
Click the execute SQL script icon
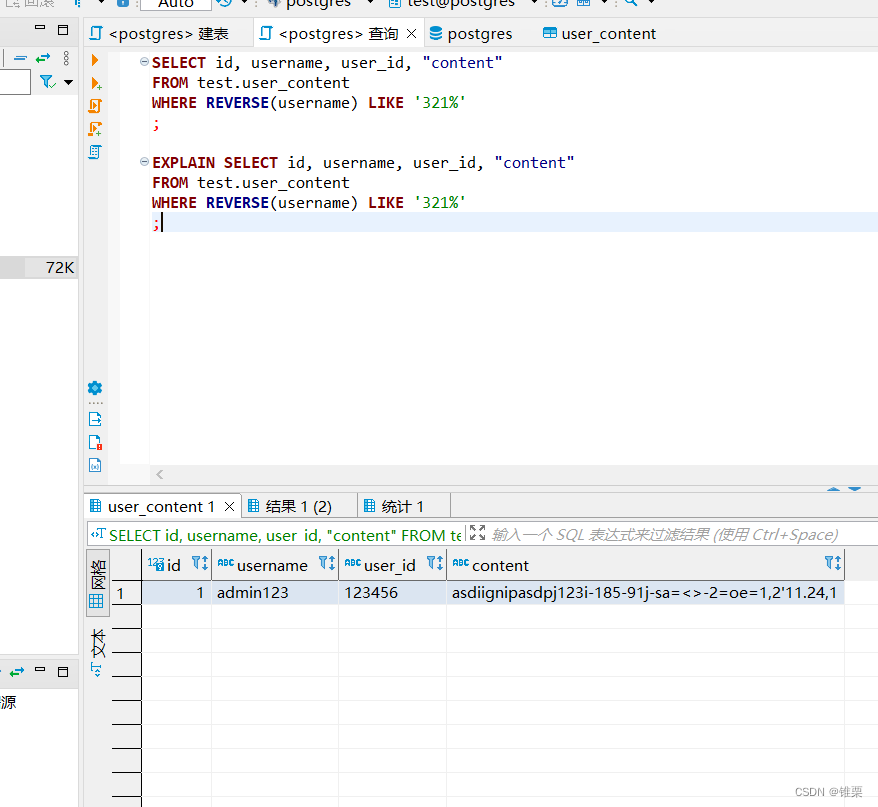pyautogui.click(x=95, y=106)
